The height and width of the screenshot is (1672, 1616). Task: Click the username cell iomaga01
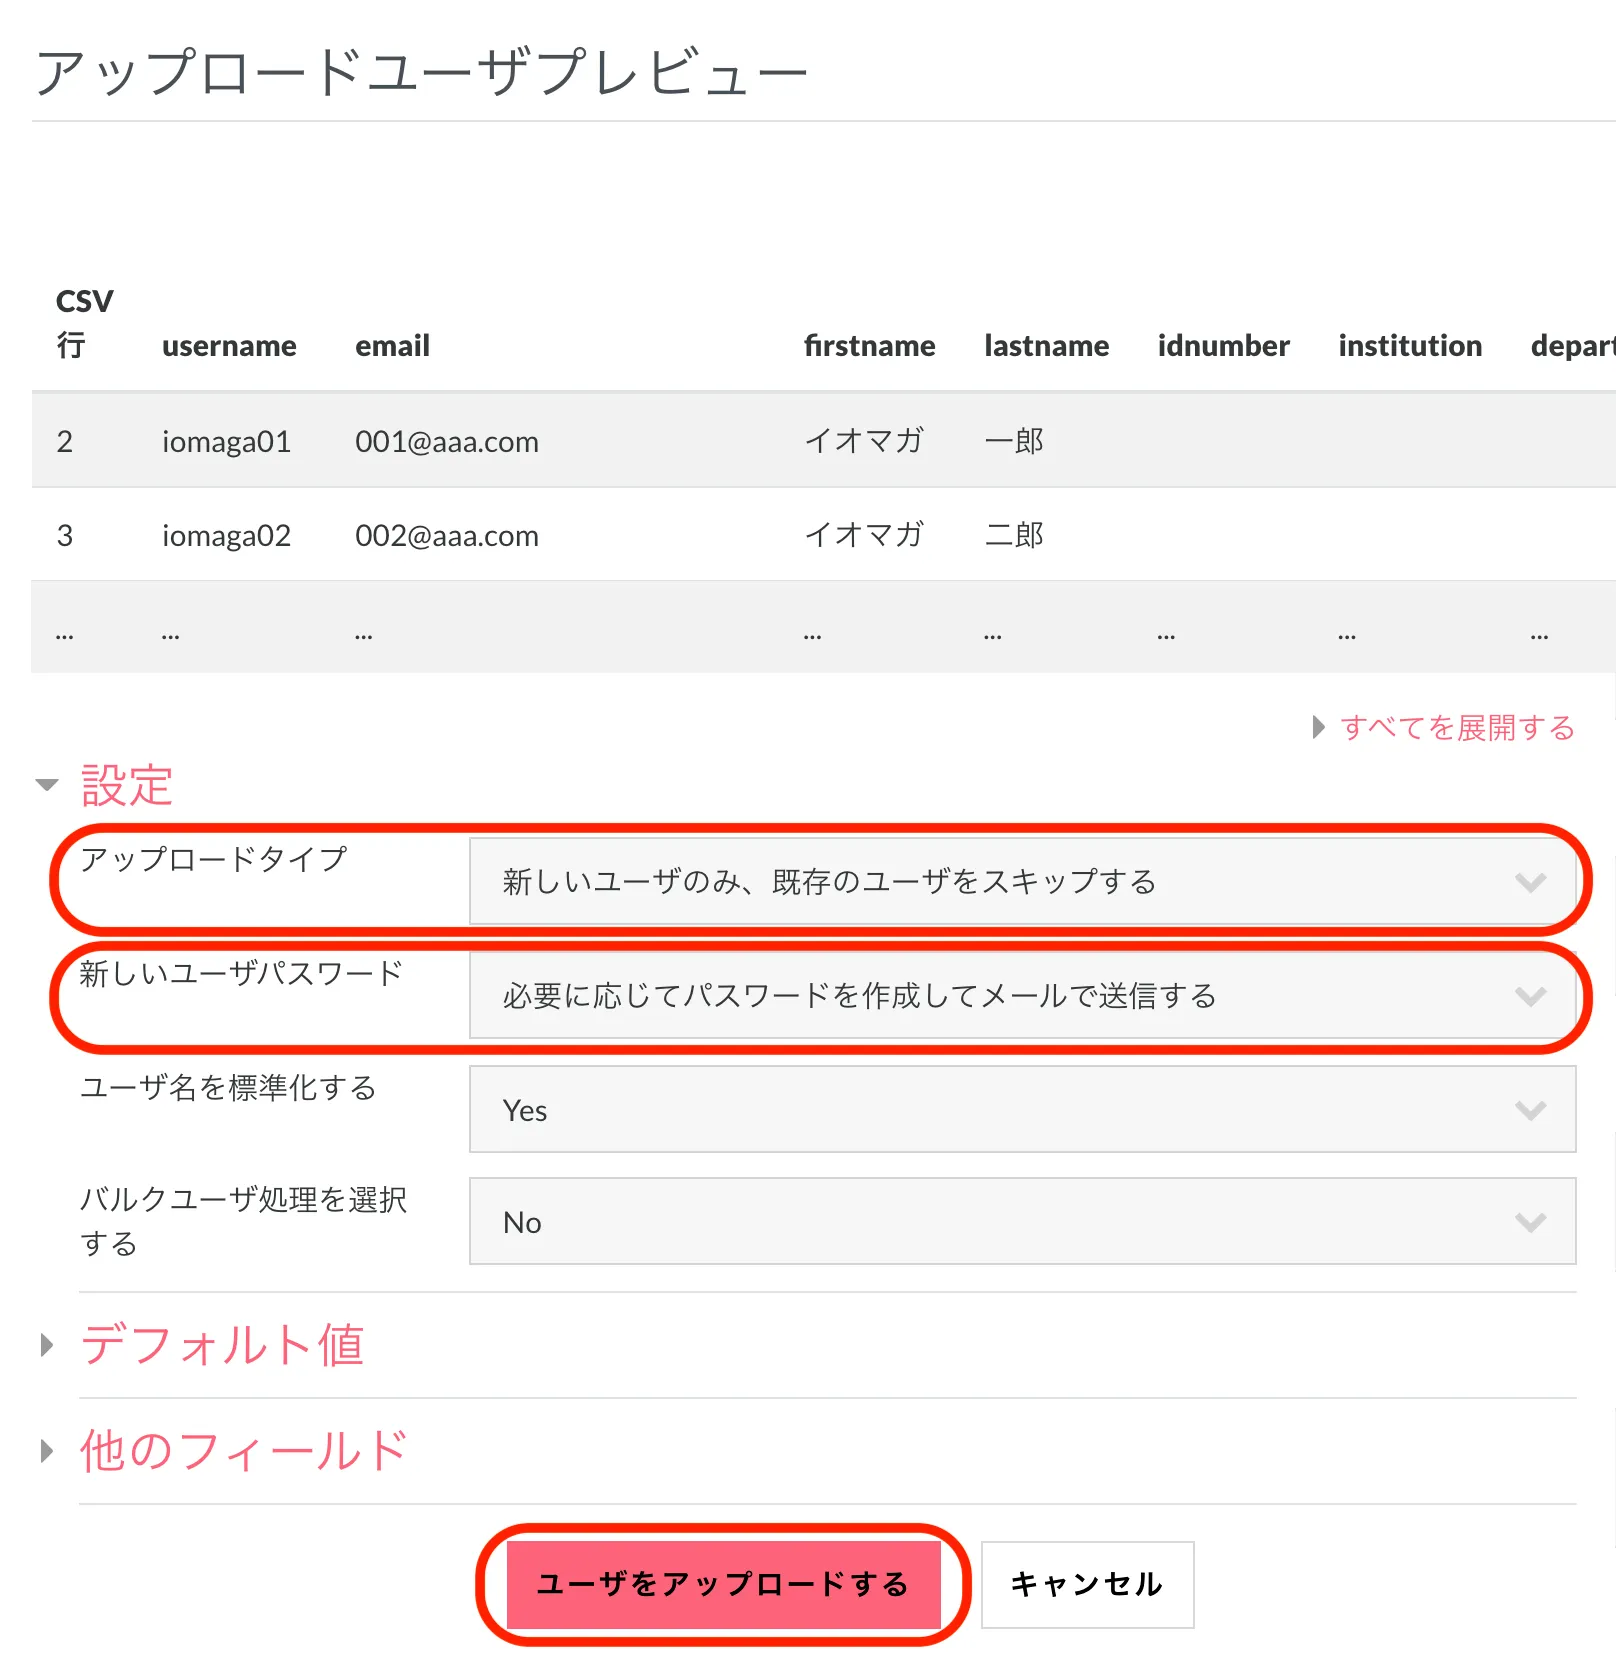pyautogui.click(x=226, y=441)
